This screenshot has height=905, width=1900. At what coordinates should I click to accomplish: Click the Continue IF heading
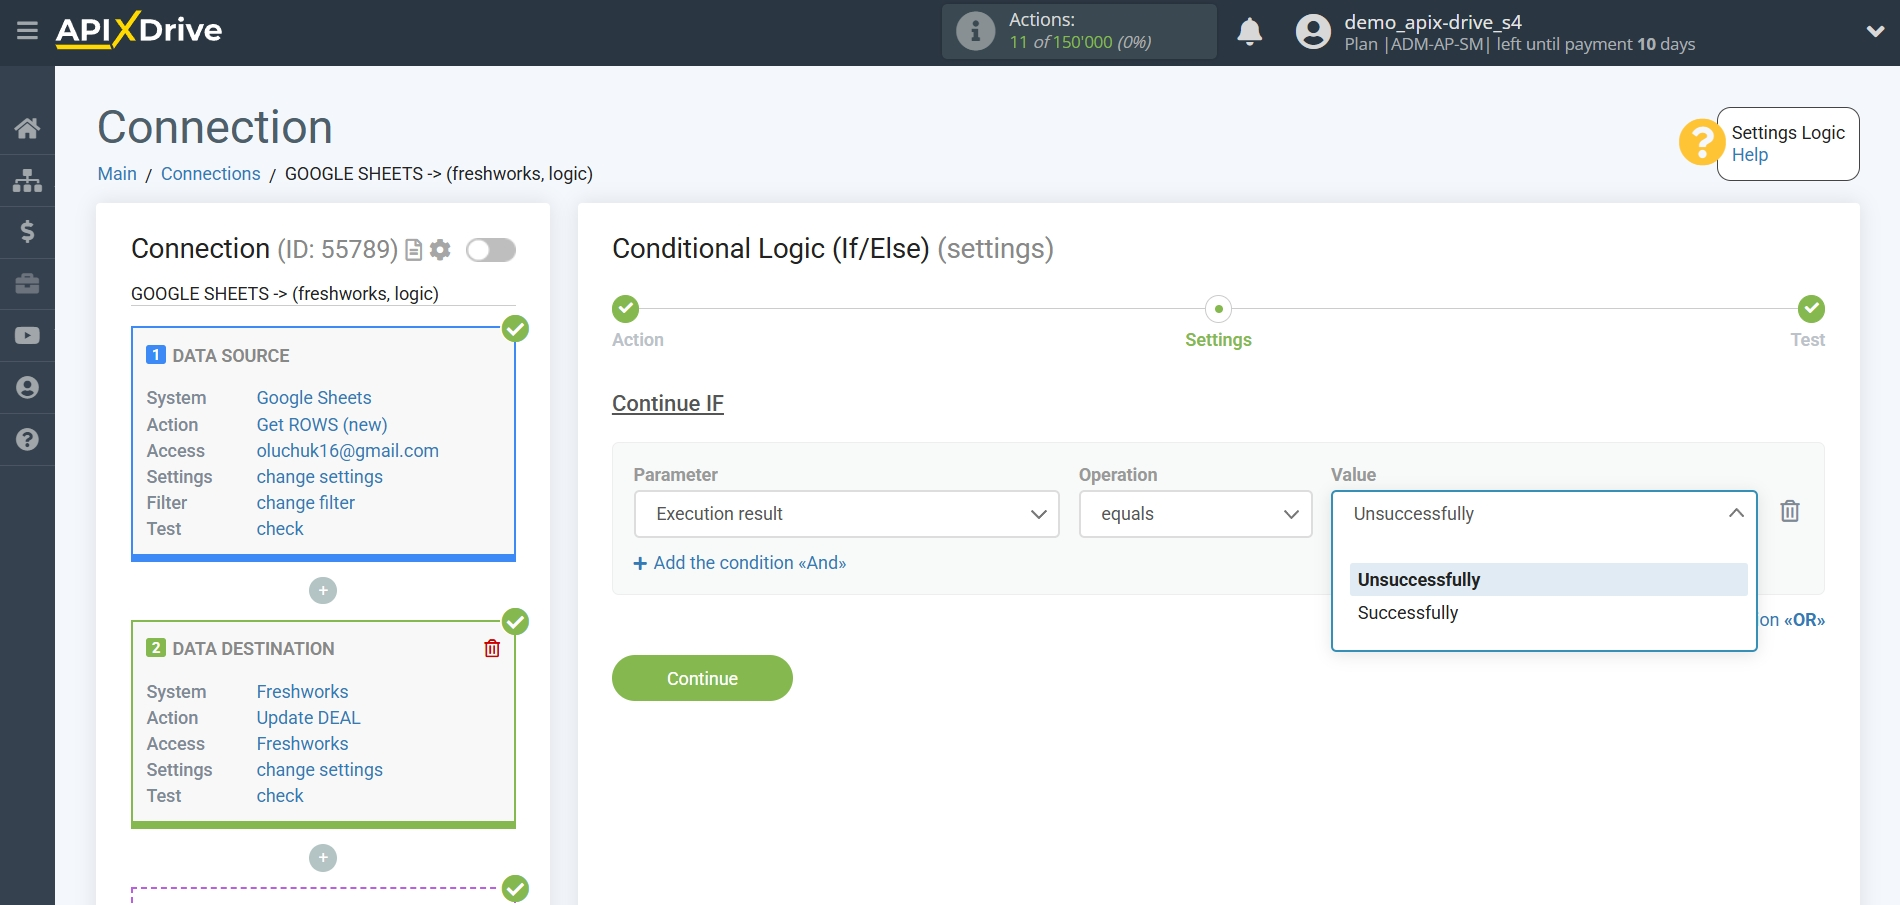[x=668, y=404]
